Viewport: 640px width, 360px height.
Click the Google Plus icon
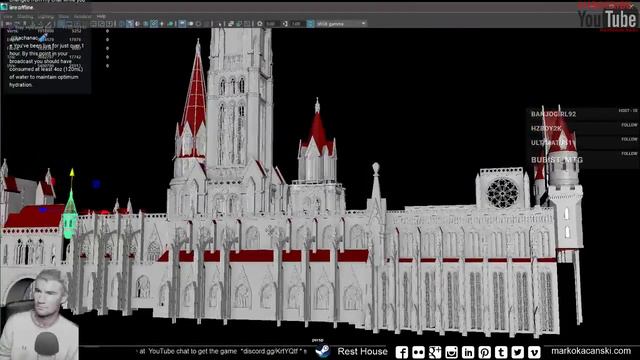[435, 352]
